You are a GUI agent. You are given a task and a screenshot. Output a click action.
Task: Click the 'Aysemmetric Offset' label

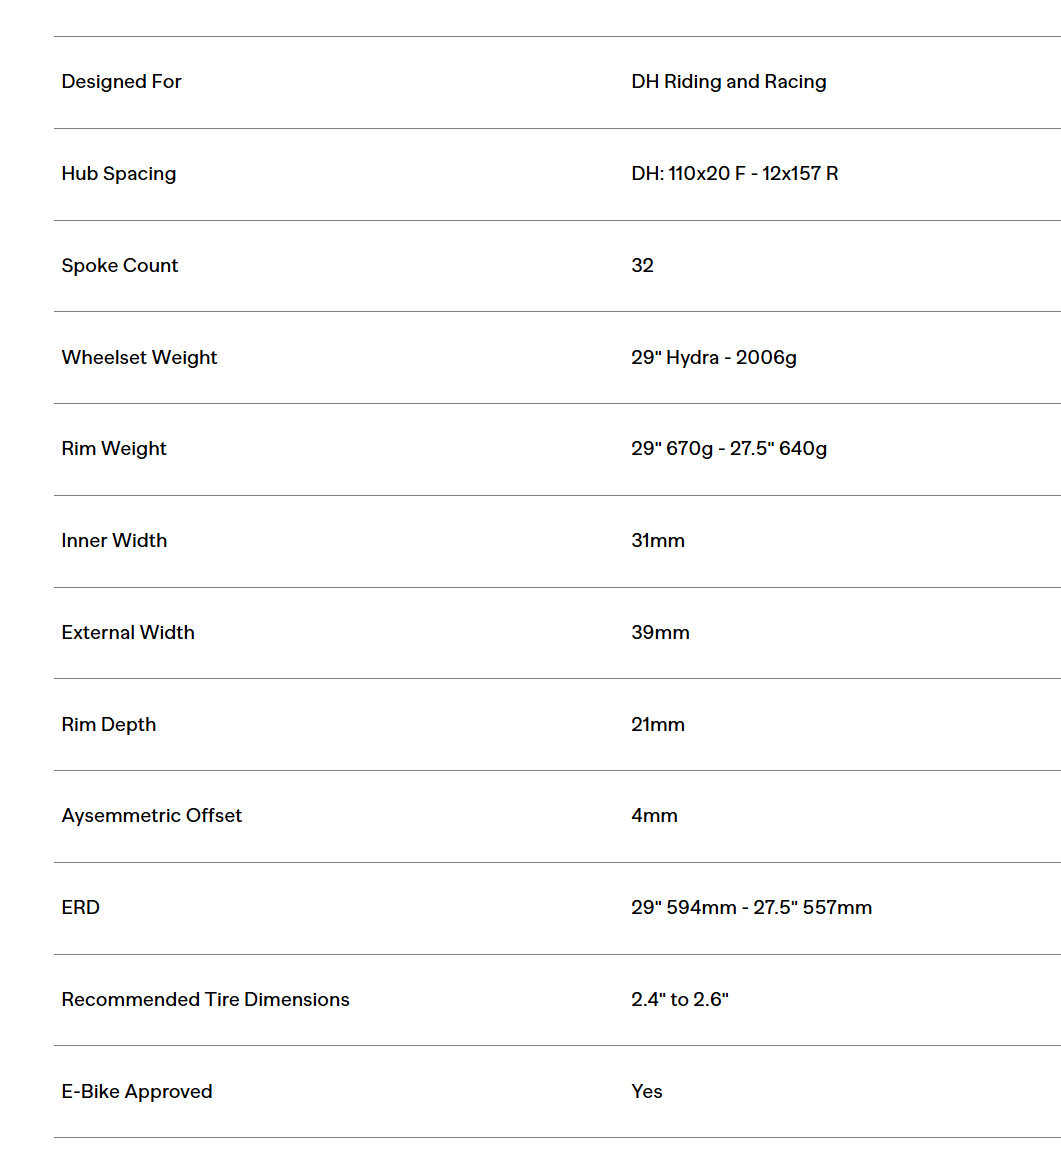[x=151, y=816]
